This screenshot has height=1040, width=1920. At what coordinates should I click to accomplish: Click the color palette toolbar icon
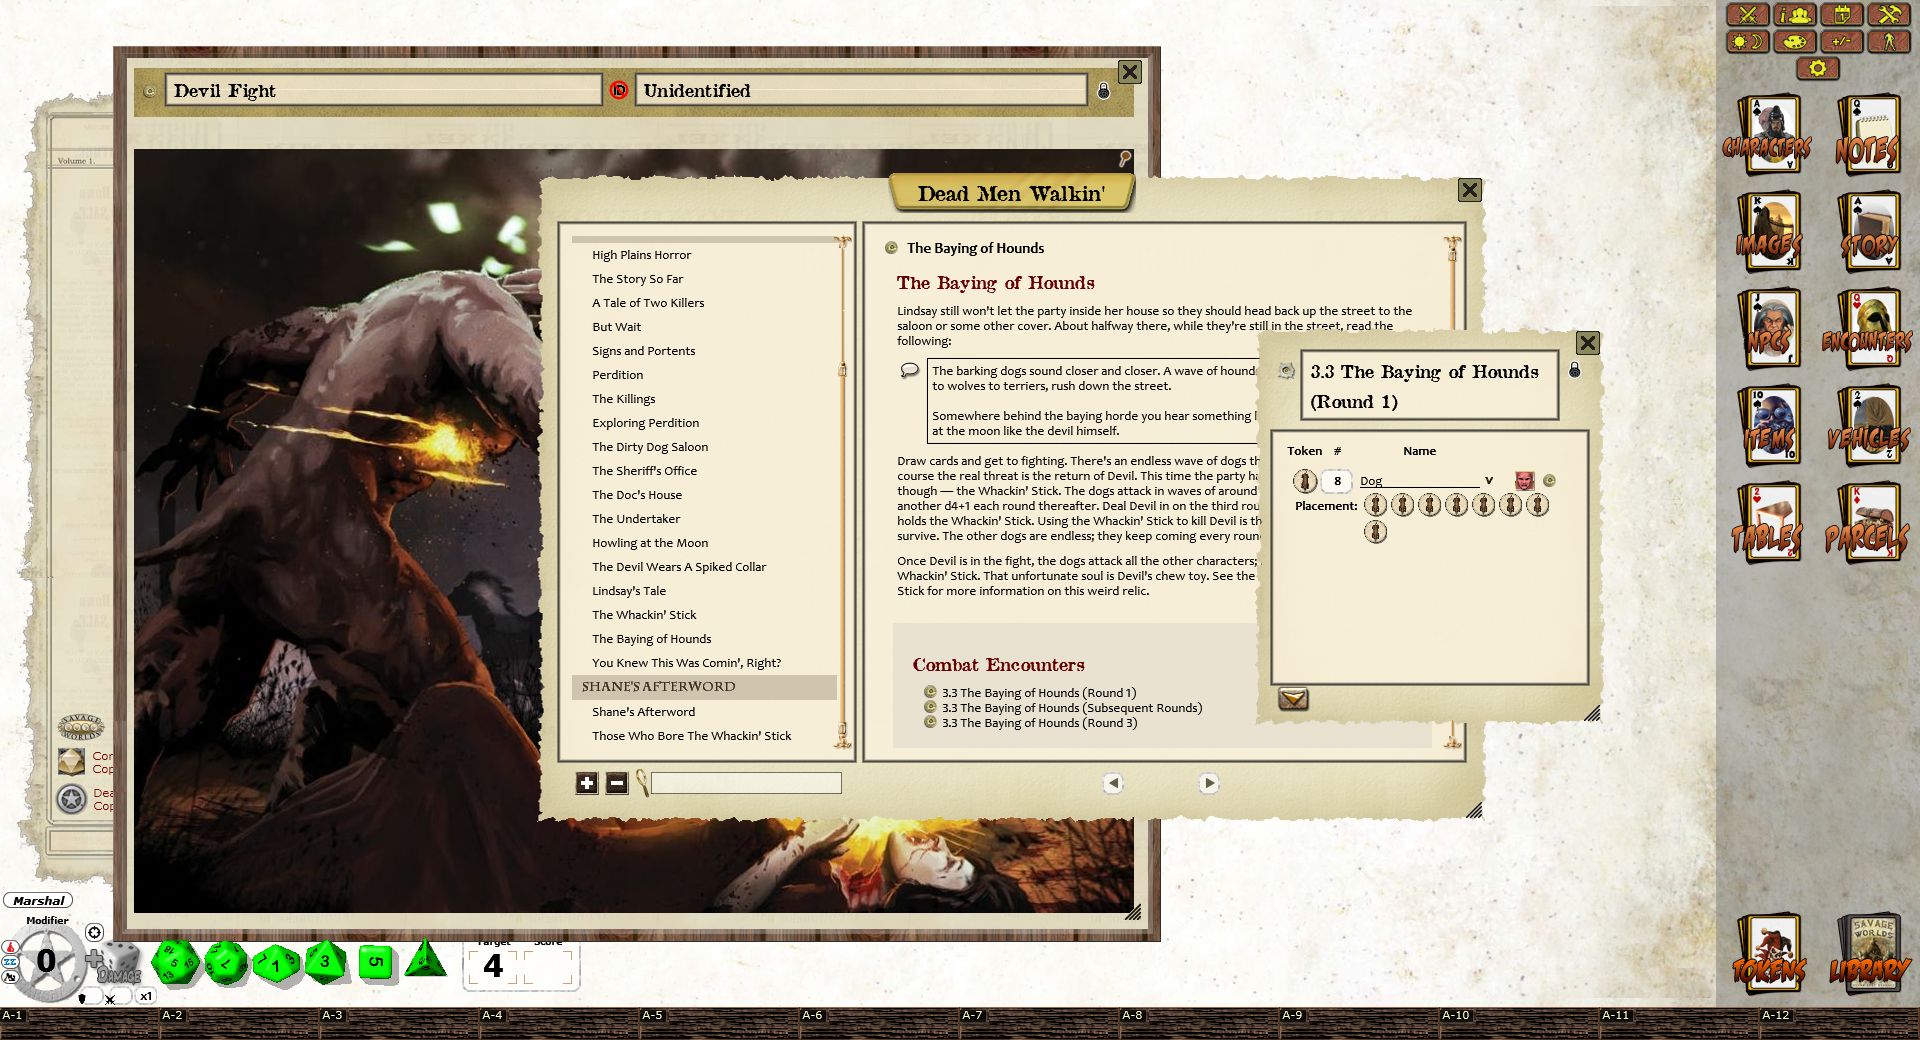pyautogui.click(x=1795, y=42)
